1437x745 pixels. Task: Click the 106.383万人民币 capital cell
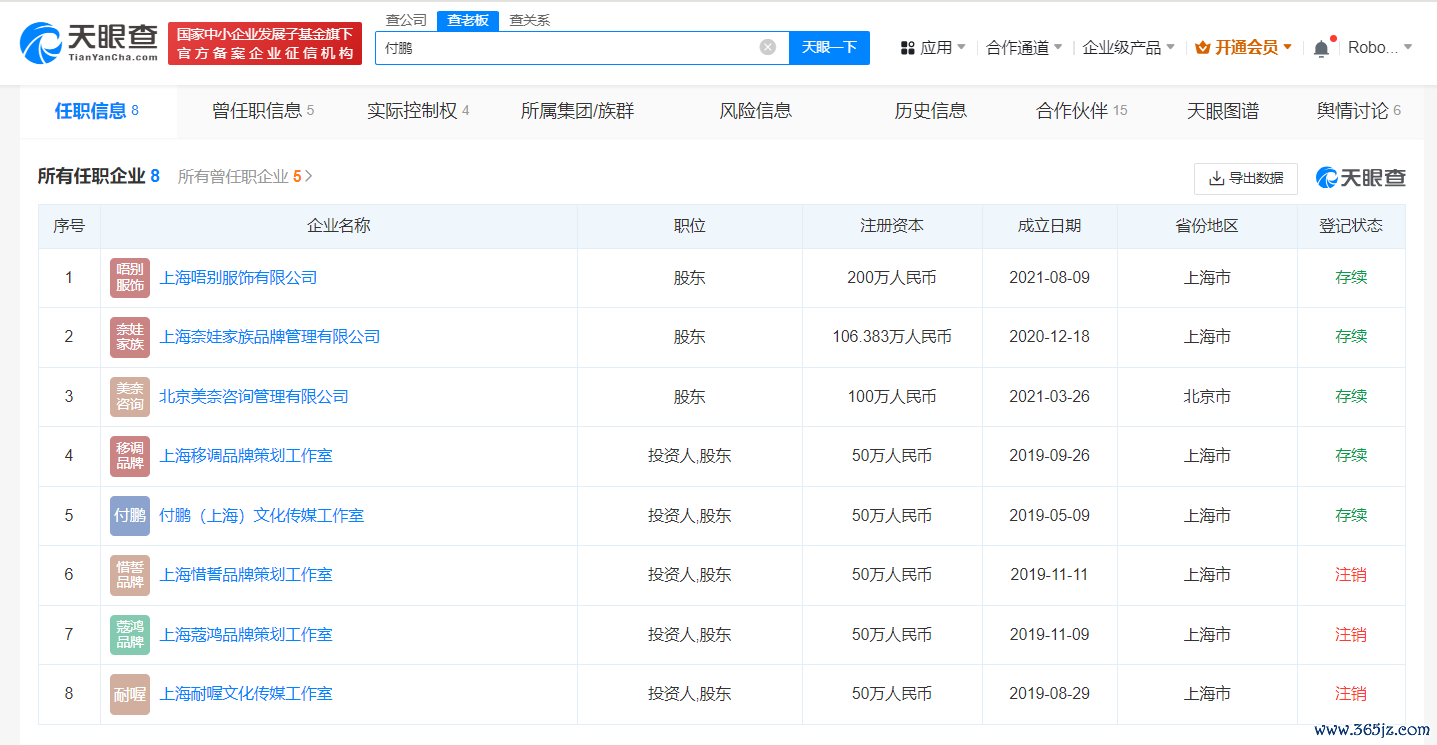pyautogui.click(x=892, y=337)
